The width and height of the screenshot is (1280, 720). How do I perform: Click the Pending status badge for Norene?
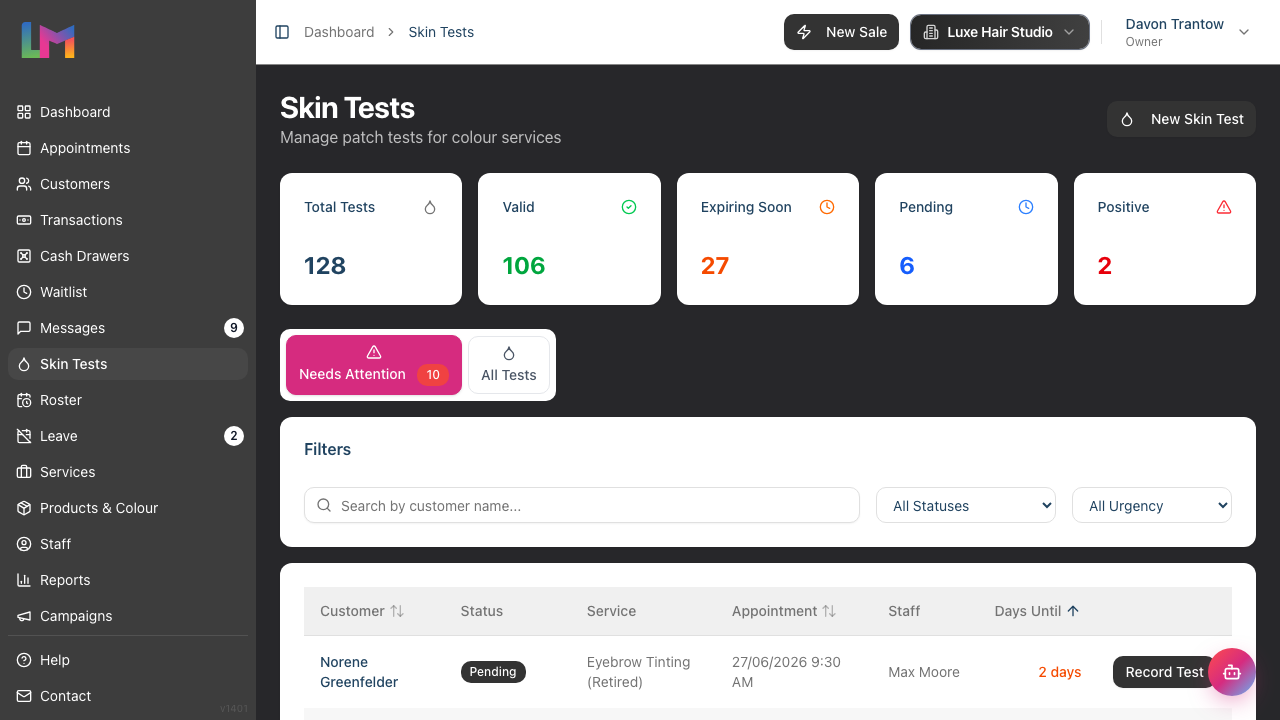[493, 672]
